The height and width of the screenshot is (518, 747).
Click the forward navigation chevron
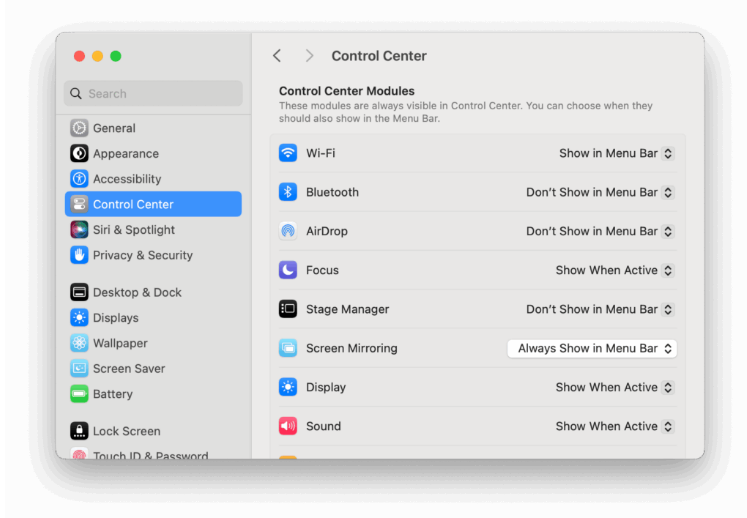[x=309, y=56]
